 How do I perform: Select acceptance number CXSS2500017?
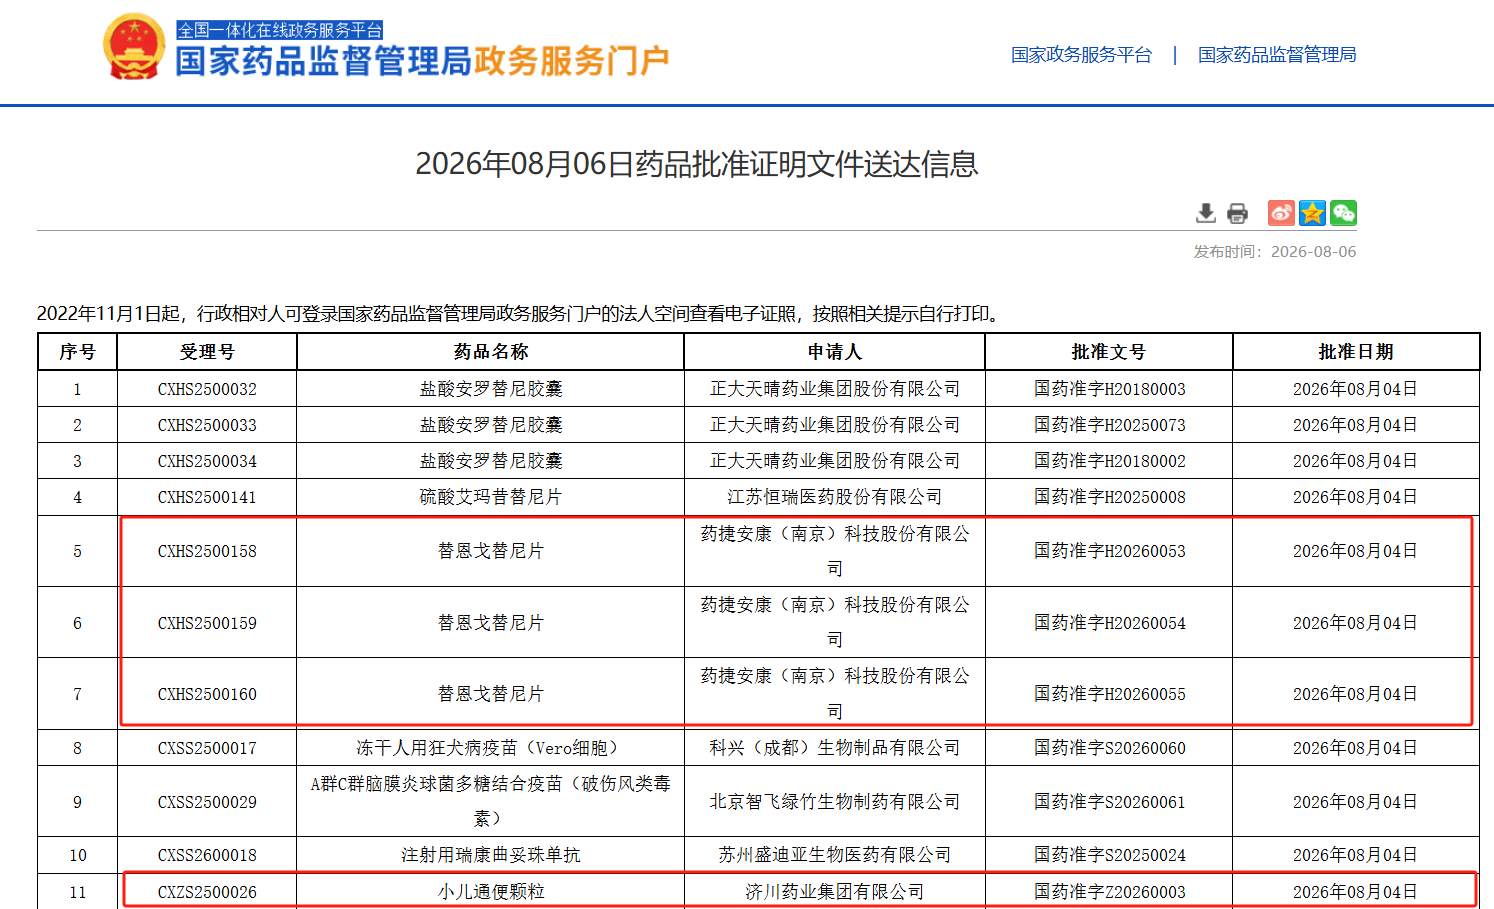pos(207,748)
